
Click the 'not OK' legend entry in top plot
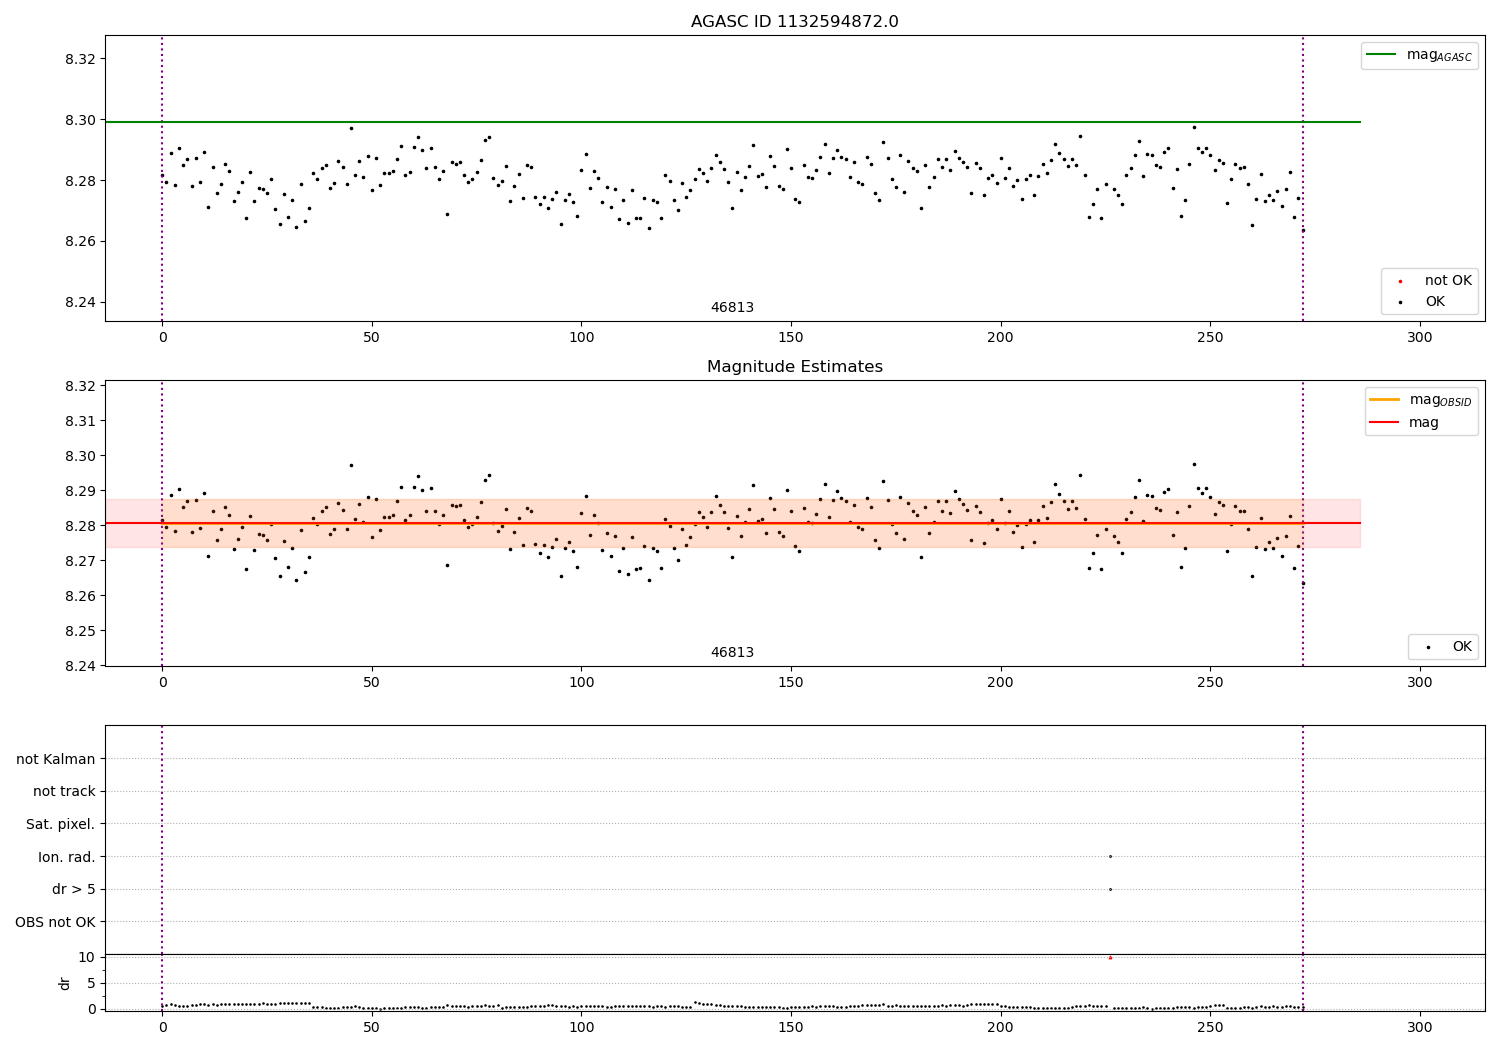(1431, 281)
